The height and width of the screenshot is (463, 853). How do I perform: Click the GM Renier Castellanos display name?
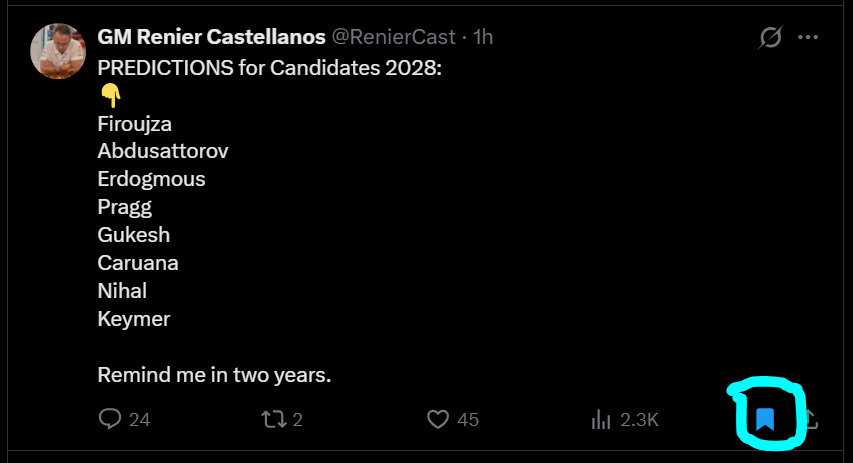point(212,37)
